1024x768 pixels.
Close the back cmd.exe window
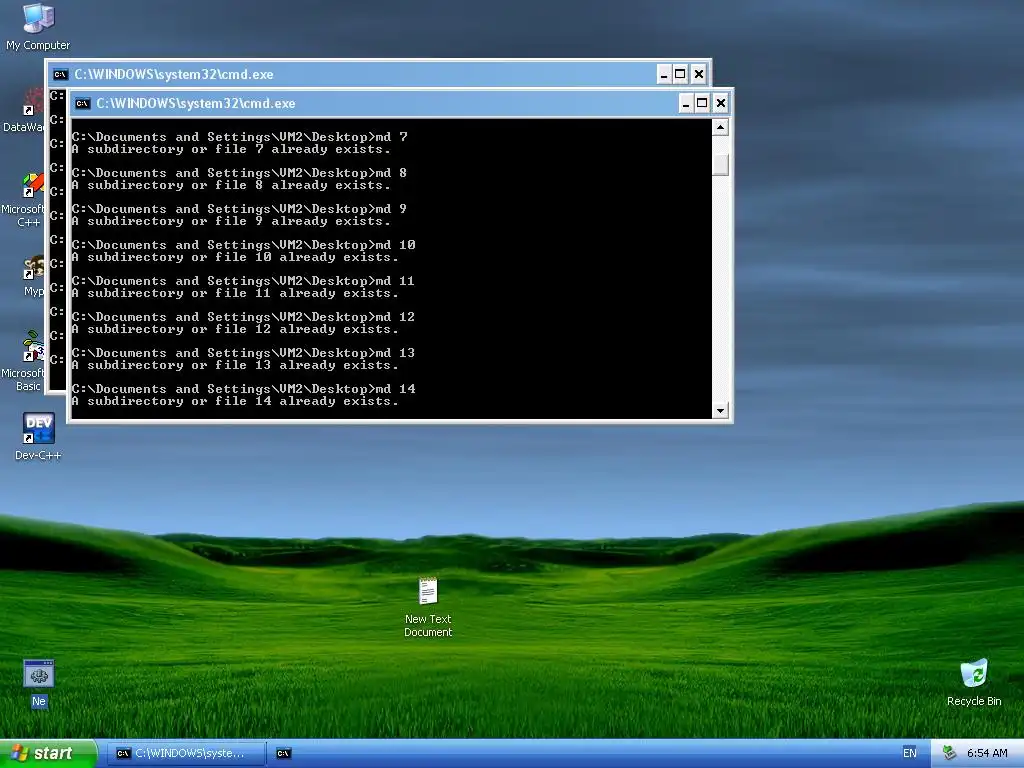(698, 74)
